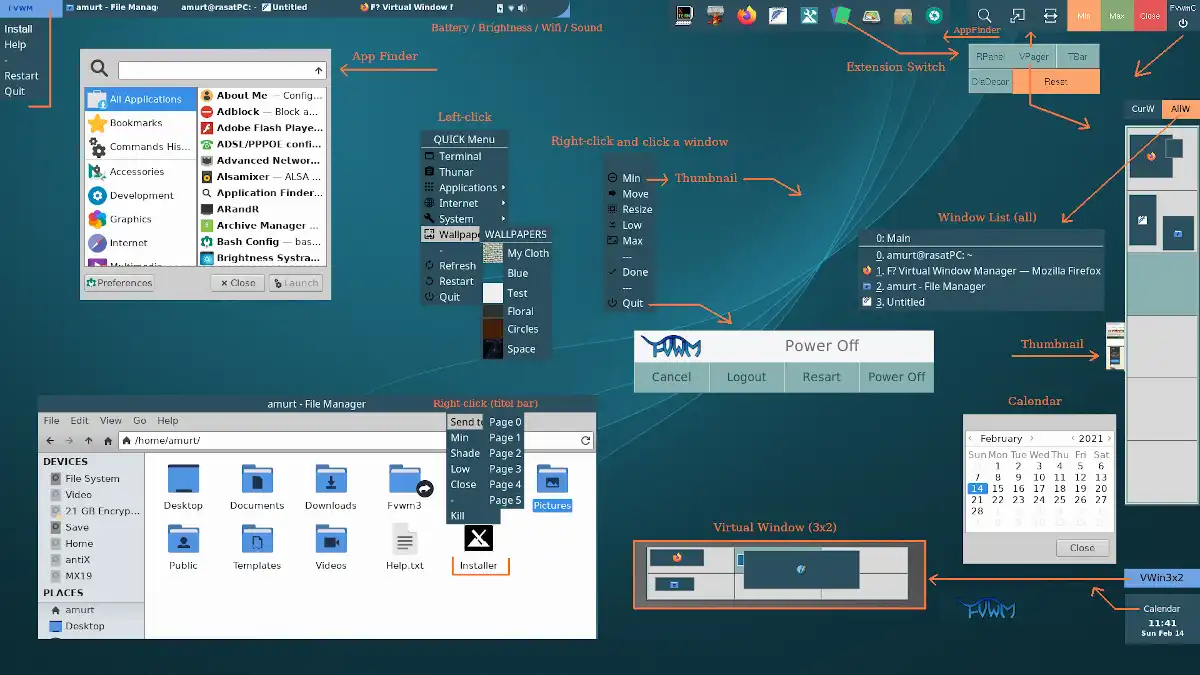The height and width of the screenshot is (675, 1200).
Task: Click the Preferences button in App Finder
Action: (120, 283)
